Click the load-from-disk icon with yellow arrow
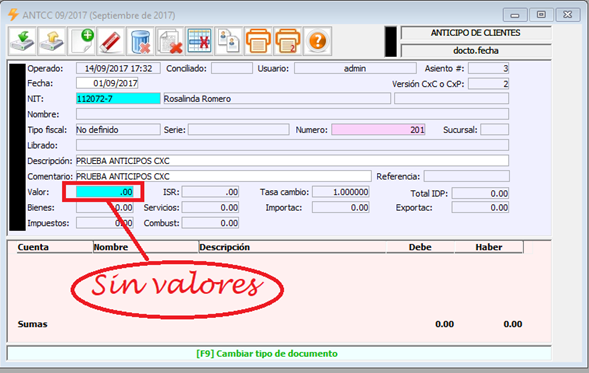The height and width of the screenshot is (373, 589). click(51, 41)
